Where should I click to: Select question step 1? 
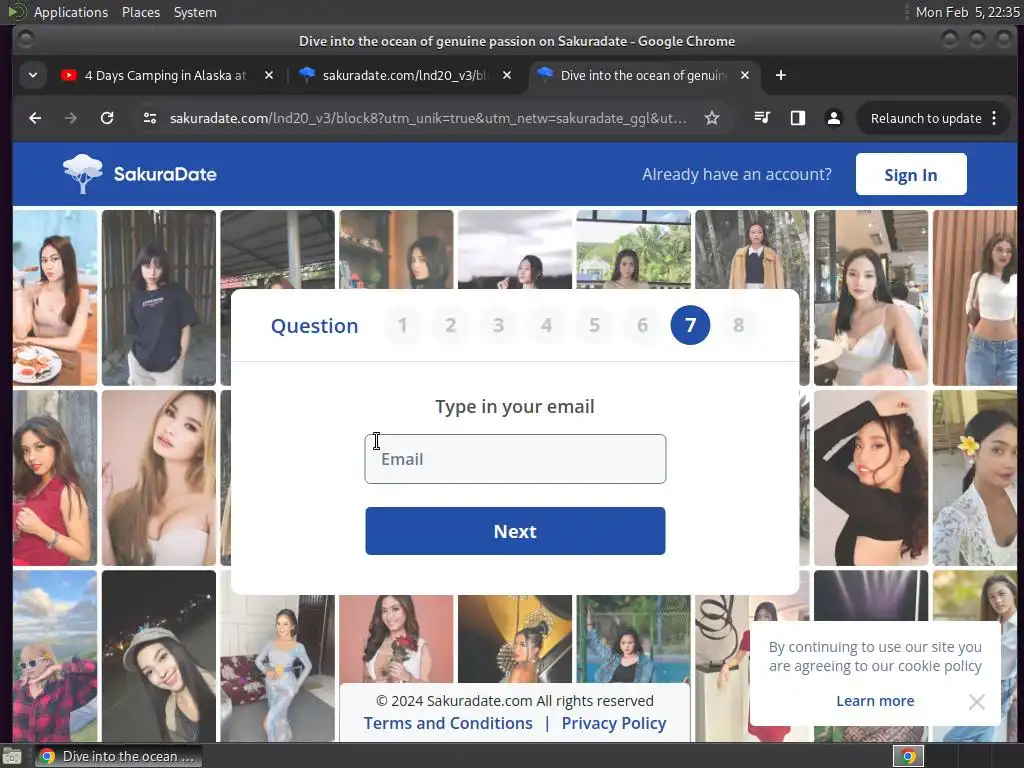[x=402, y=325]
